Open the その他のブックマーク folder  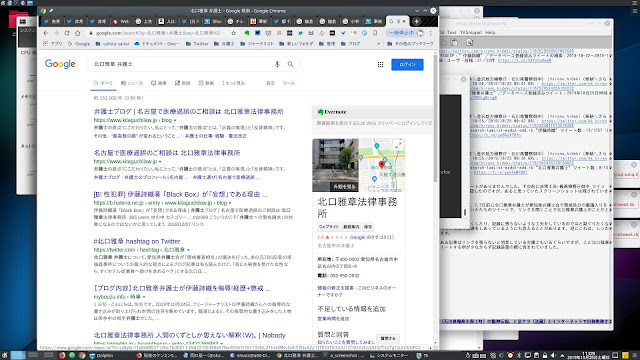tap(410, 43)
